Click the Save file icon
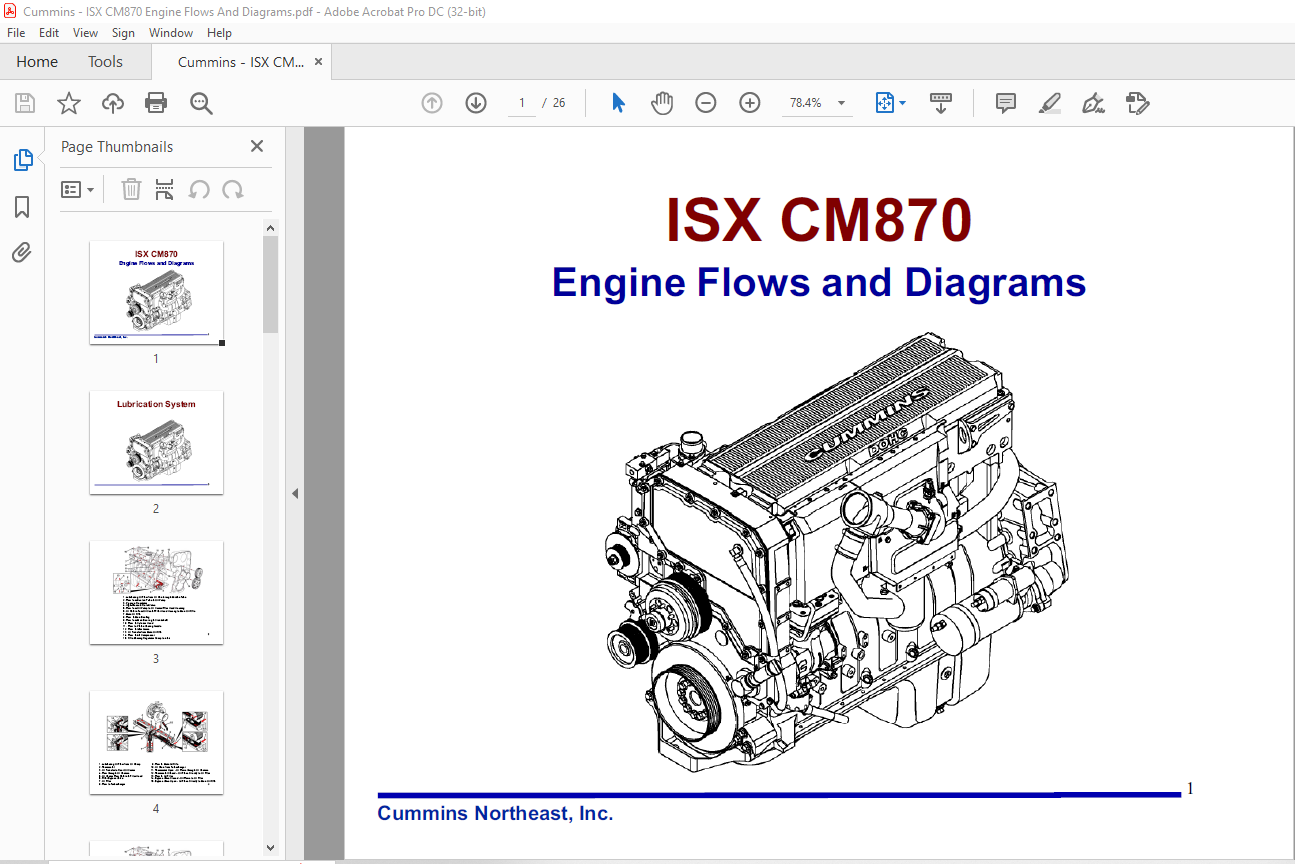The width and height of the screenshot is (1295, 864). click(x=25, y=103)
